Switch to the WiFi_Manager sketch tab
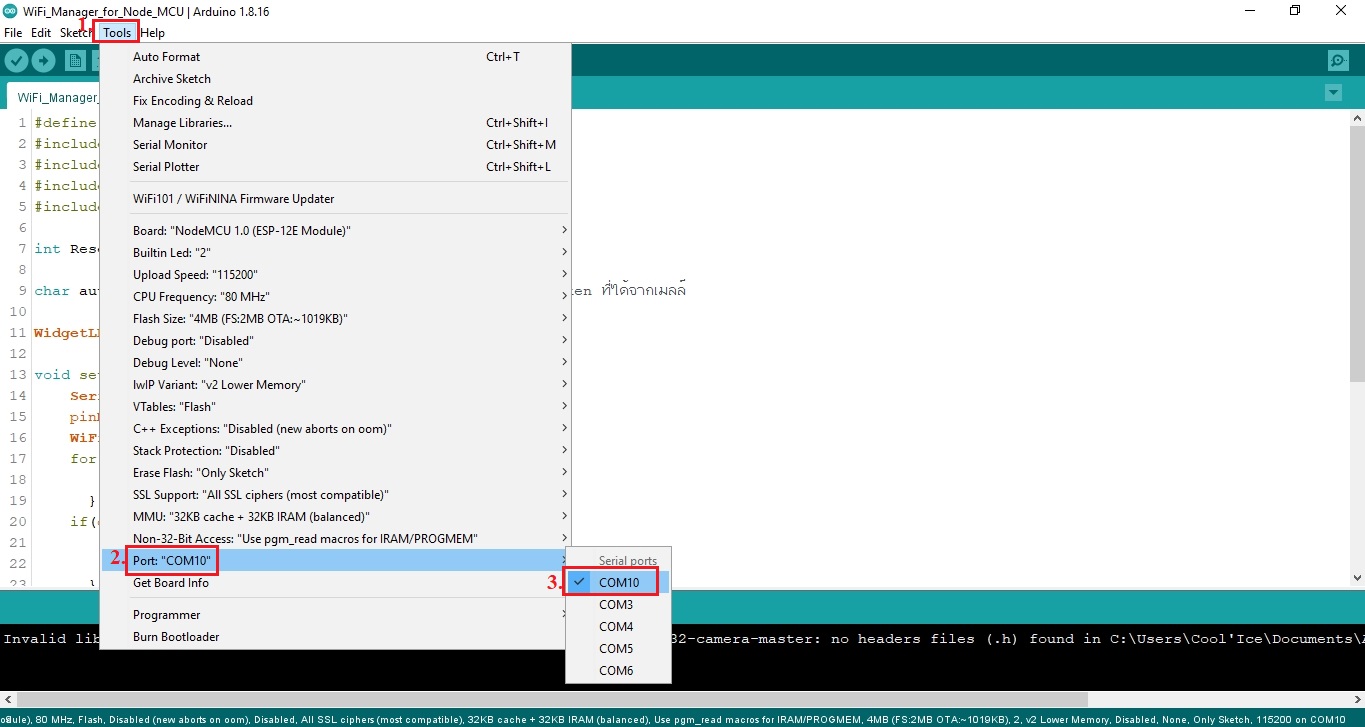Screen dimensions: 1365x727 55,97
